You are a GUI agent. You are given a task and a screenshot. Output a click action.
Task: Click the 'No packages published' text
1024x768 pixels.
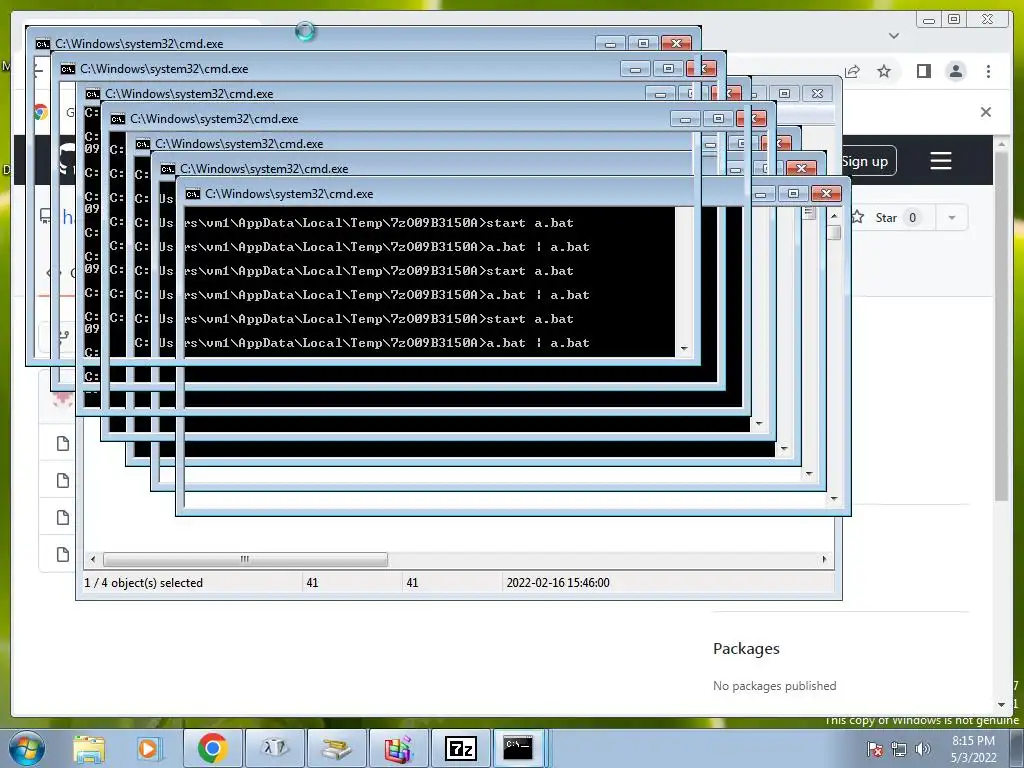(x=775, y=686)
